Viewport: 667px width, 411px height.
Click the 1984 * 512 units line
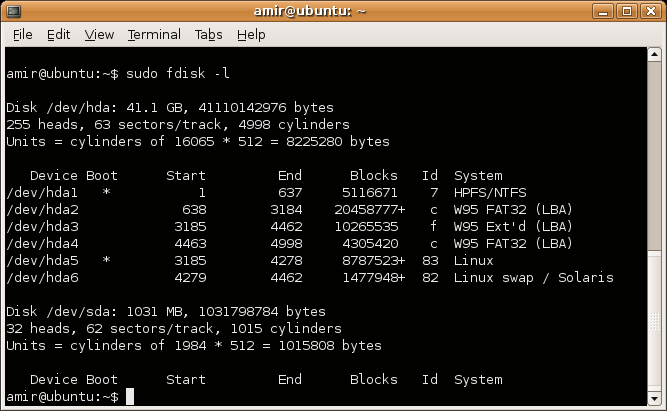click(194, 345)
